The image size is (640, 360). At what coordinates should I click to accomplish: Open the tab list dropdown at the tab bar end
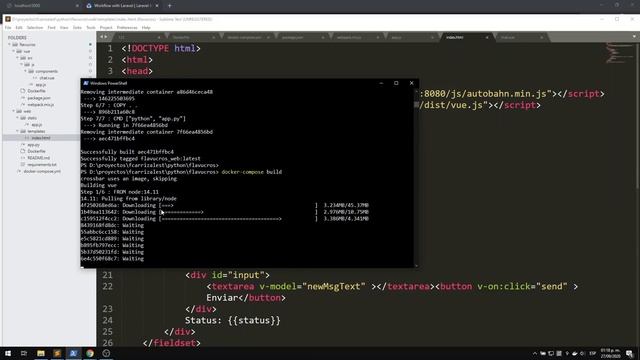tap(634, 37)
